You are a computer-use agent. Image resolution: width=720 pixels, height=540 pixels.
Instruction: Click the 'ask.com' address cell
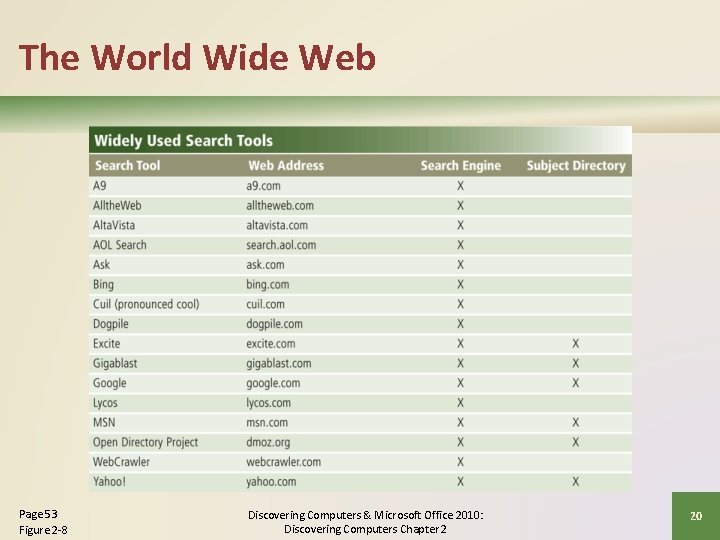(265, 264)
